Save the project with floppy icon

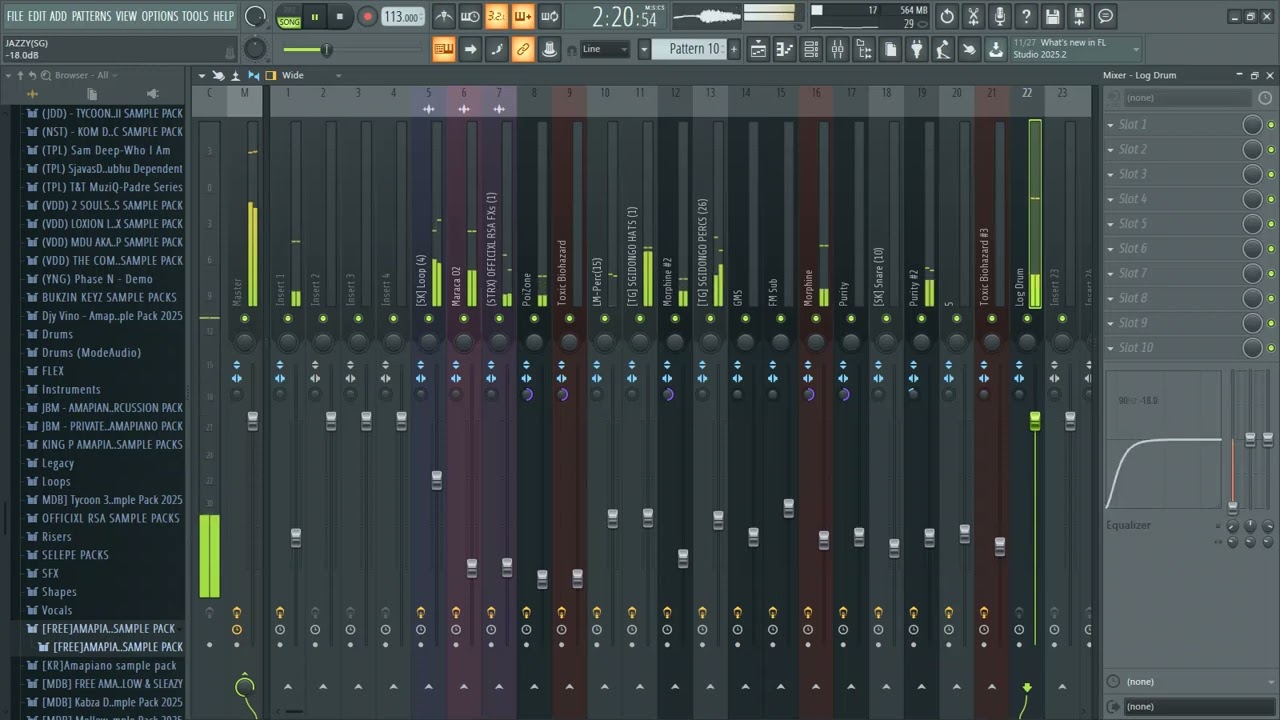pos(1052,16)
